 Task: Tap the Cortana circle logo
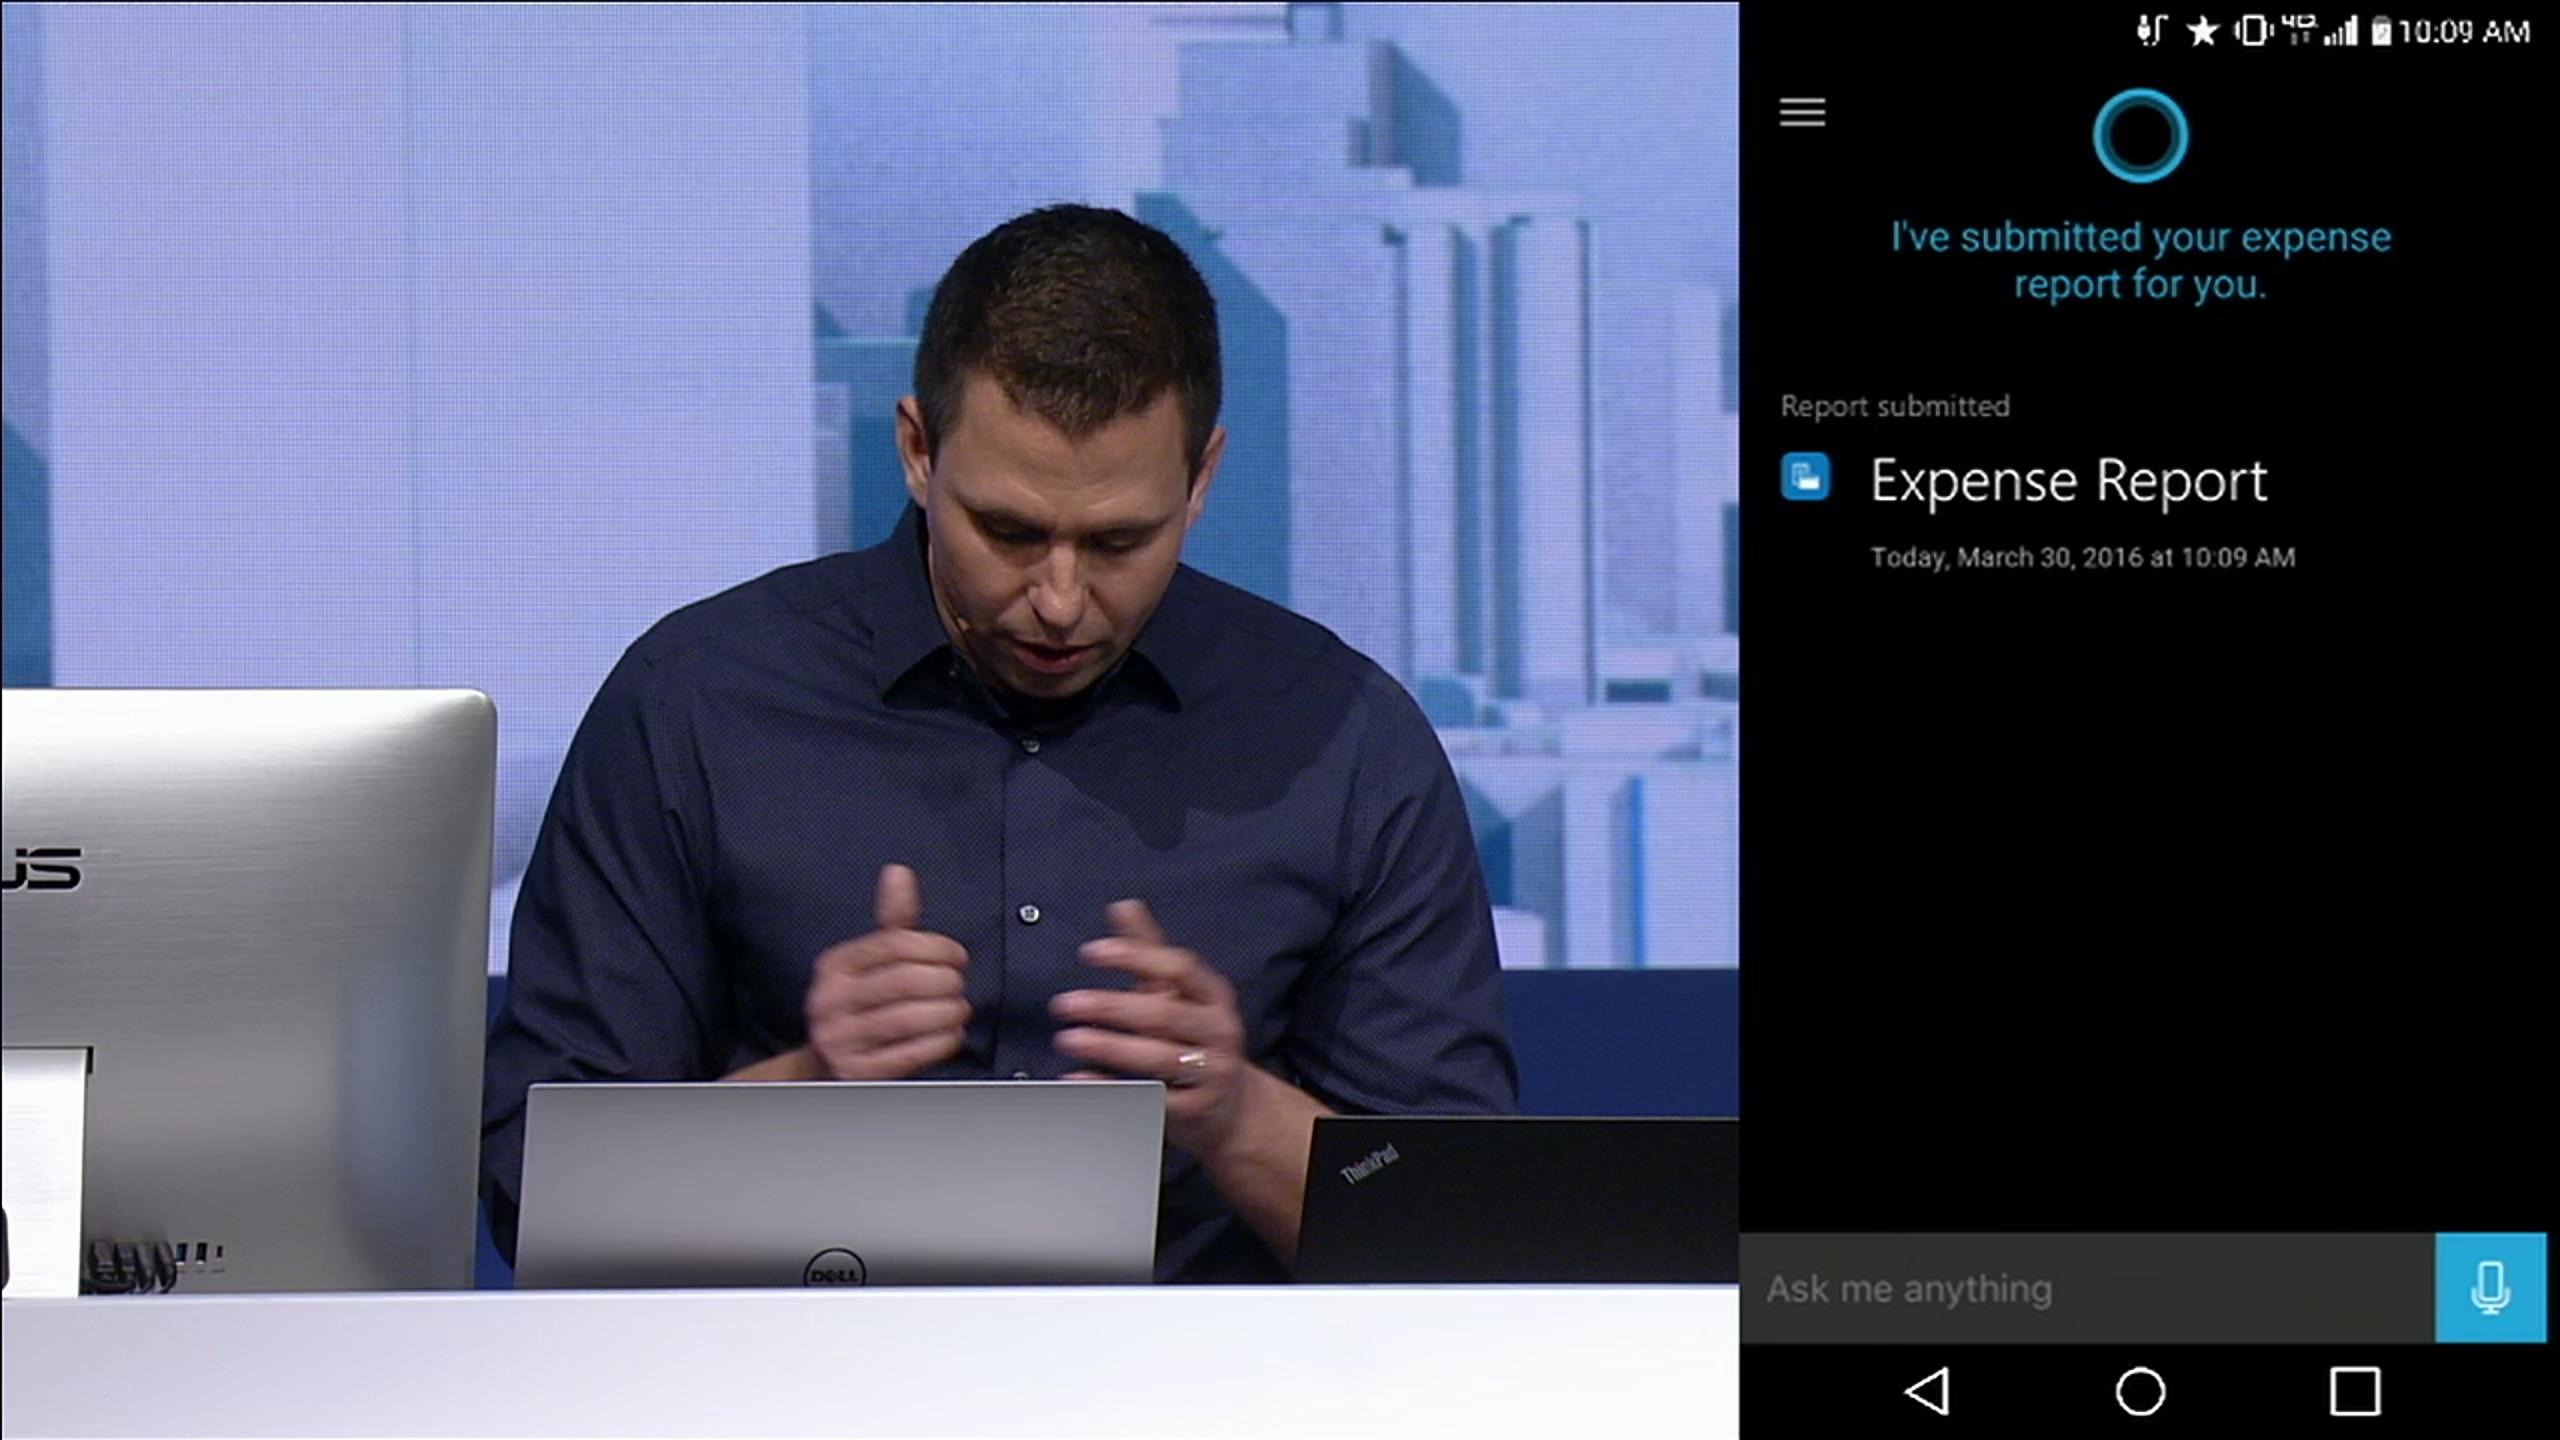(x=2139, y=136)
